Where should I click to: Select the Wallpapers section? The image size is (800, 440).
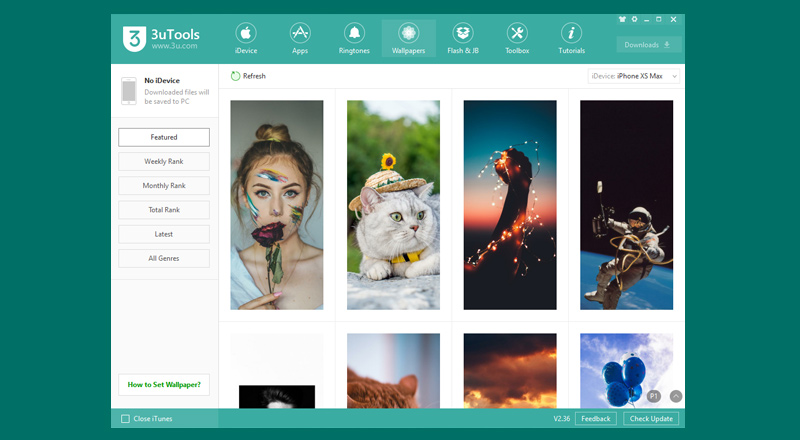click(409, 38)
